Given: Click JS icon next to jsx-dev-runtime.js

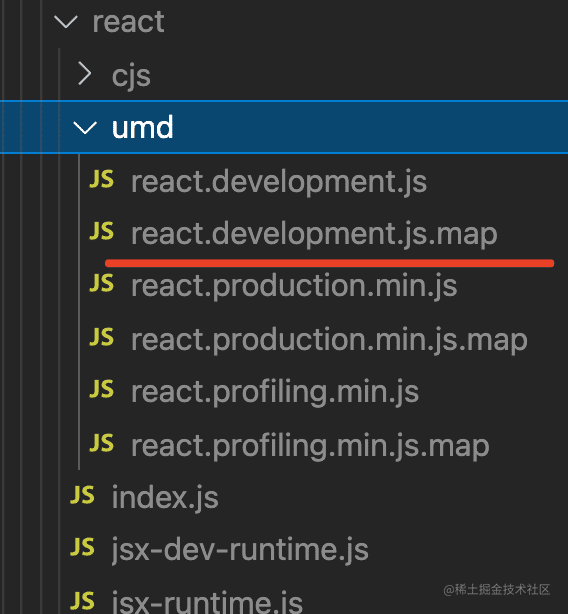Looking at the screenshot, I should click(x=82, y=547).
